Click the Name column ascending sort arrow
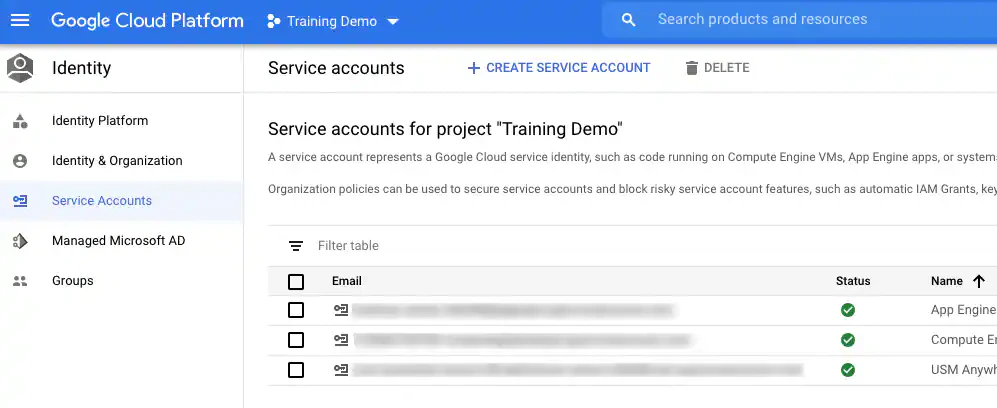 click(979, 281)
